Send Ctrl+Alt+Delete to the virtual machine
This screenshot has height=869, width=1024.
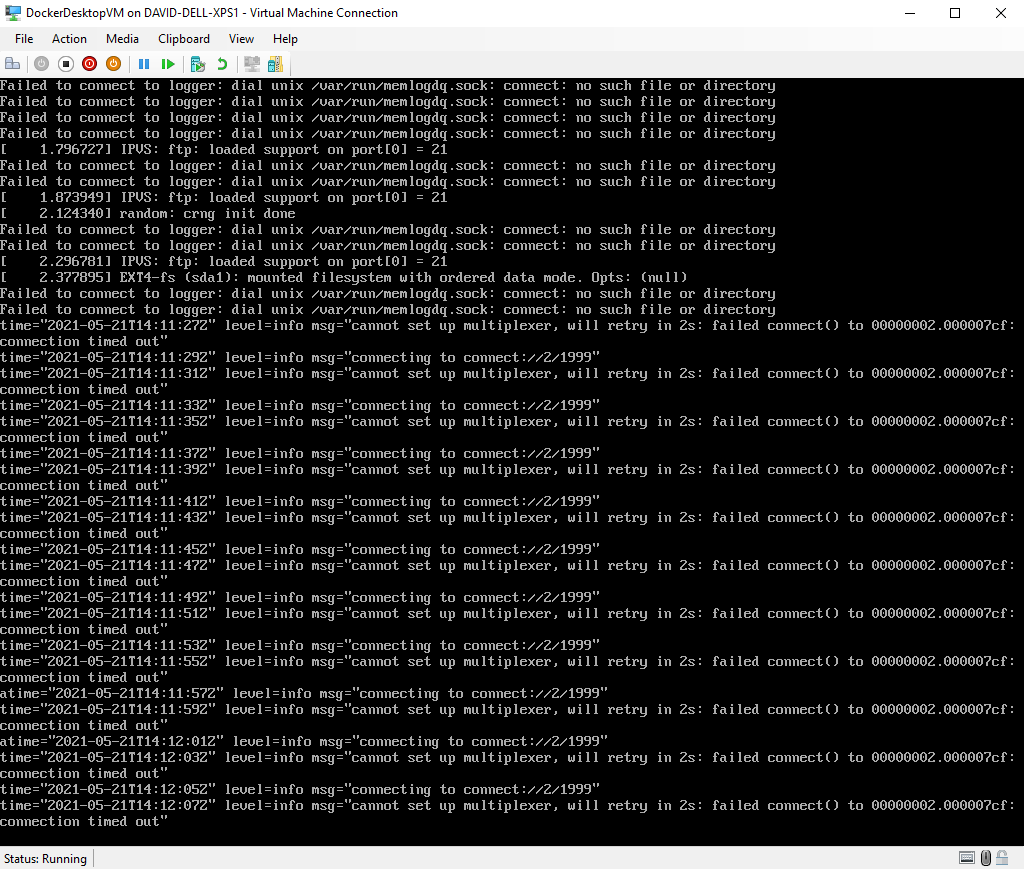coord(12,63)
